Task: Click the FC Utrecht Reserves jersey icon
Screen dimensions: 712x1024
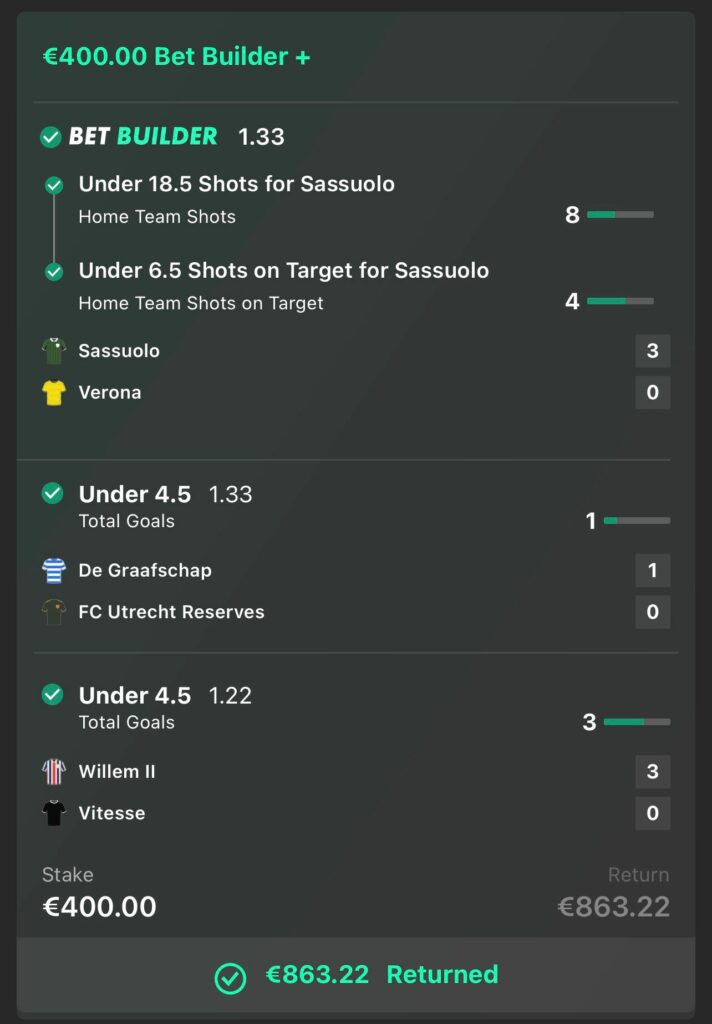Action: (x=54, y=612)
